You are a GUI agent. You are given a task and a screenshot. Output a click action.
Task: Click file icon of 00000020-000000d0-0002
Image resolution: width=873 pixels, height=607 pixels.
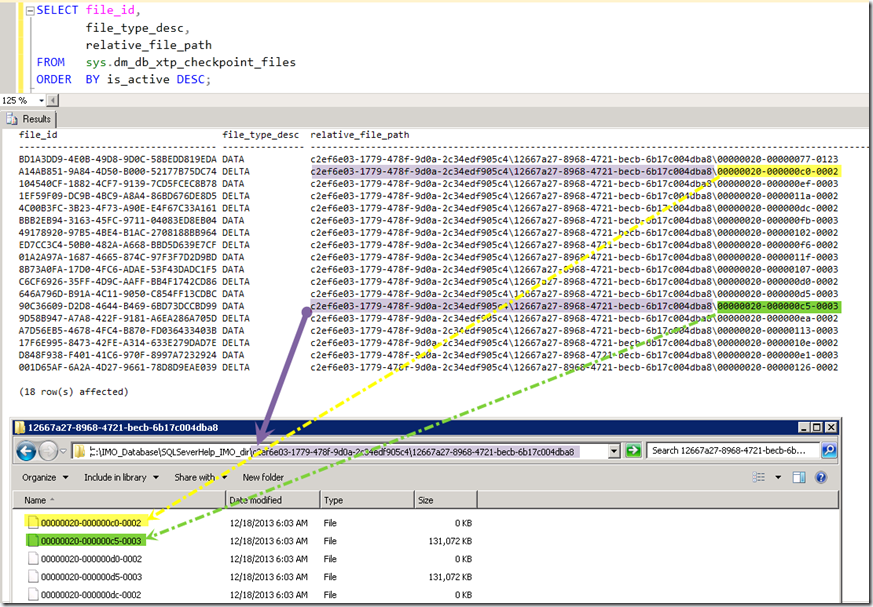point(32,559)
